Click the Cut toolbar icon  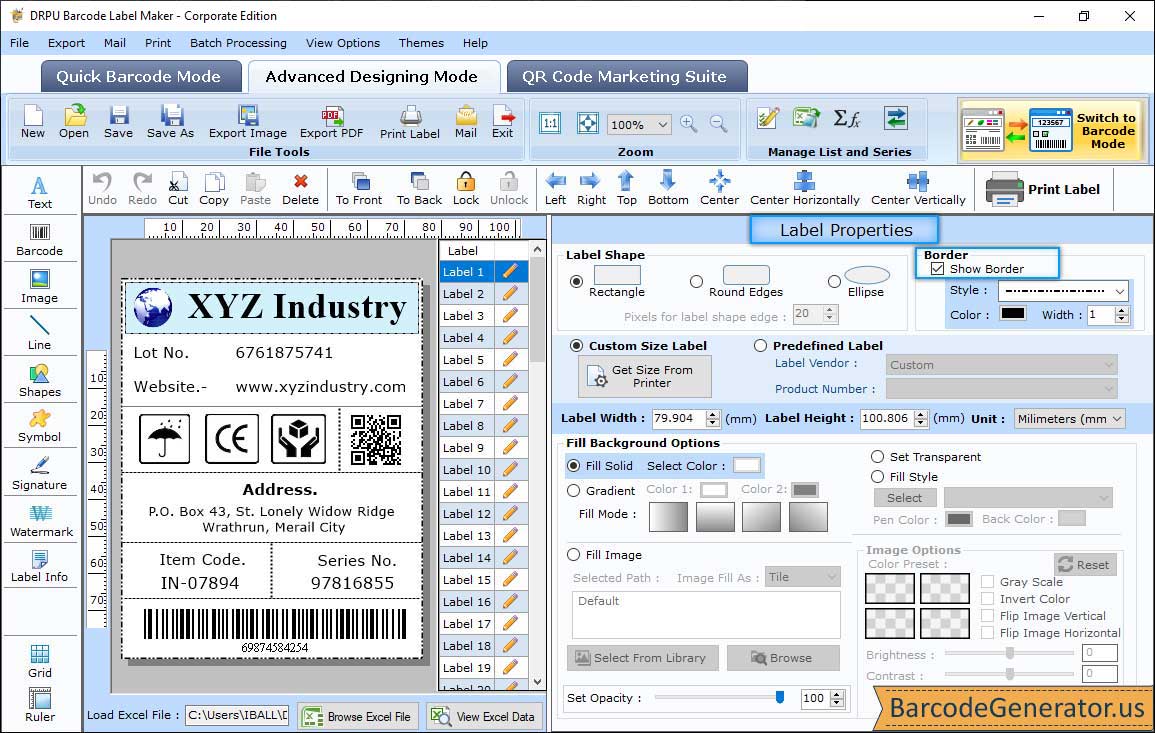click(178, 189)
